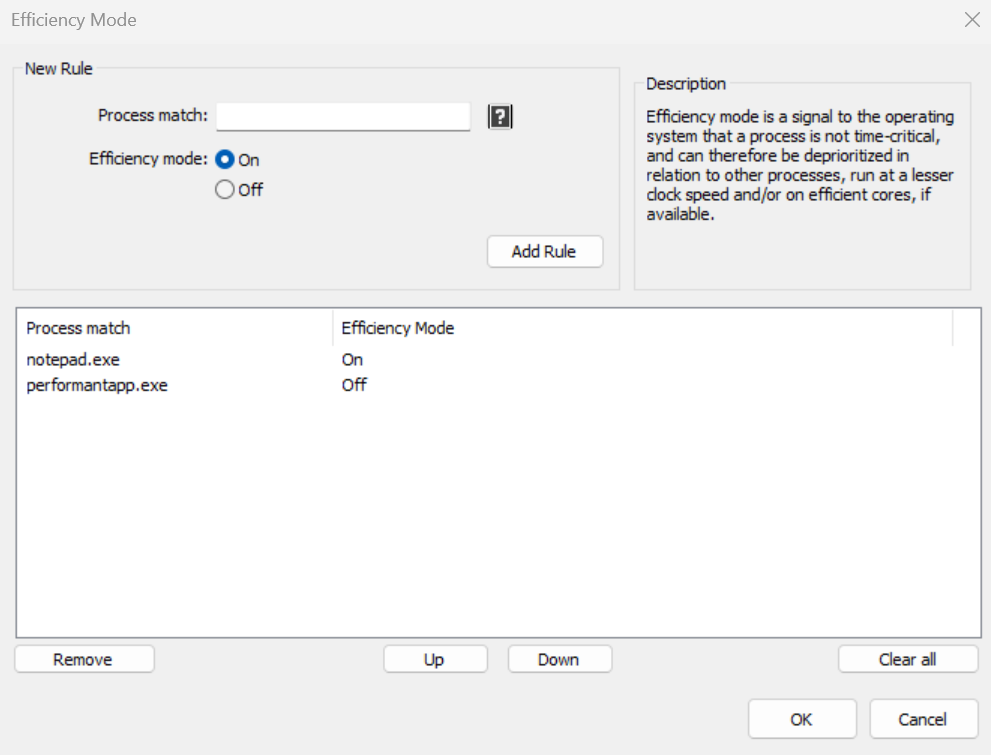The width and height of the screenshot is (991, 755).
Task: Click the Clear all button
Action: coord(908,659)
